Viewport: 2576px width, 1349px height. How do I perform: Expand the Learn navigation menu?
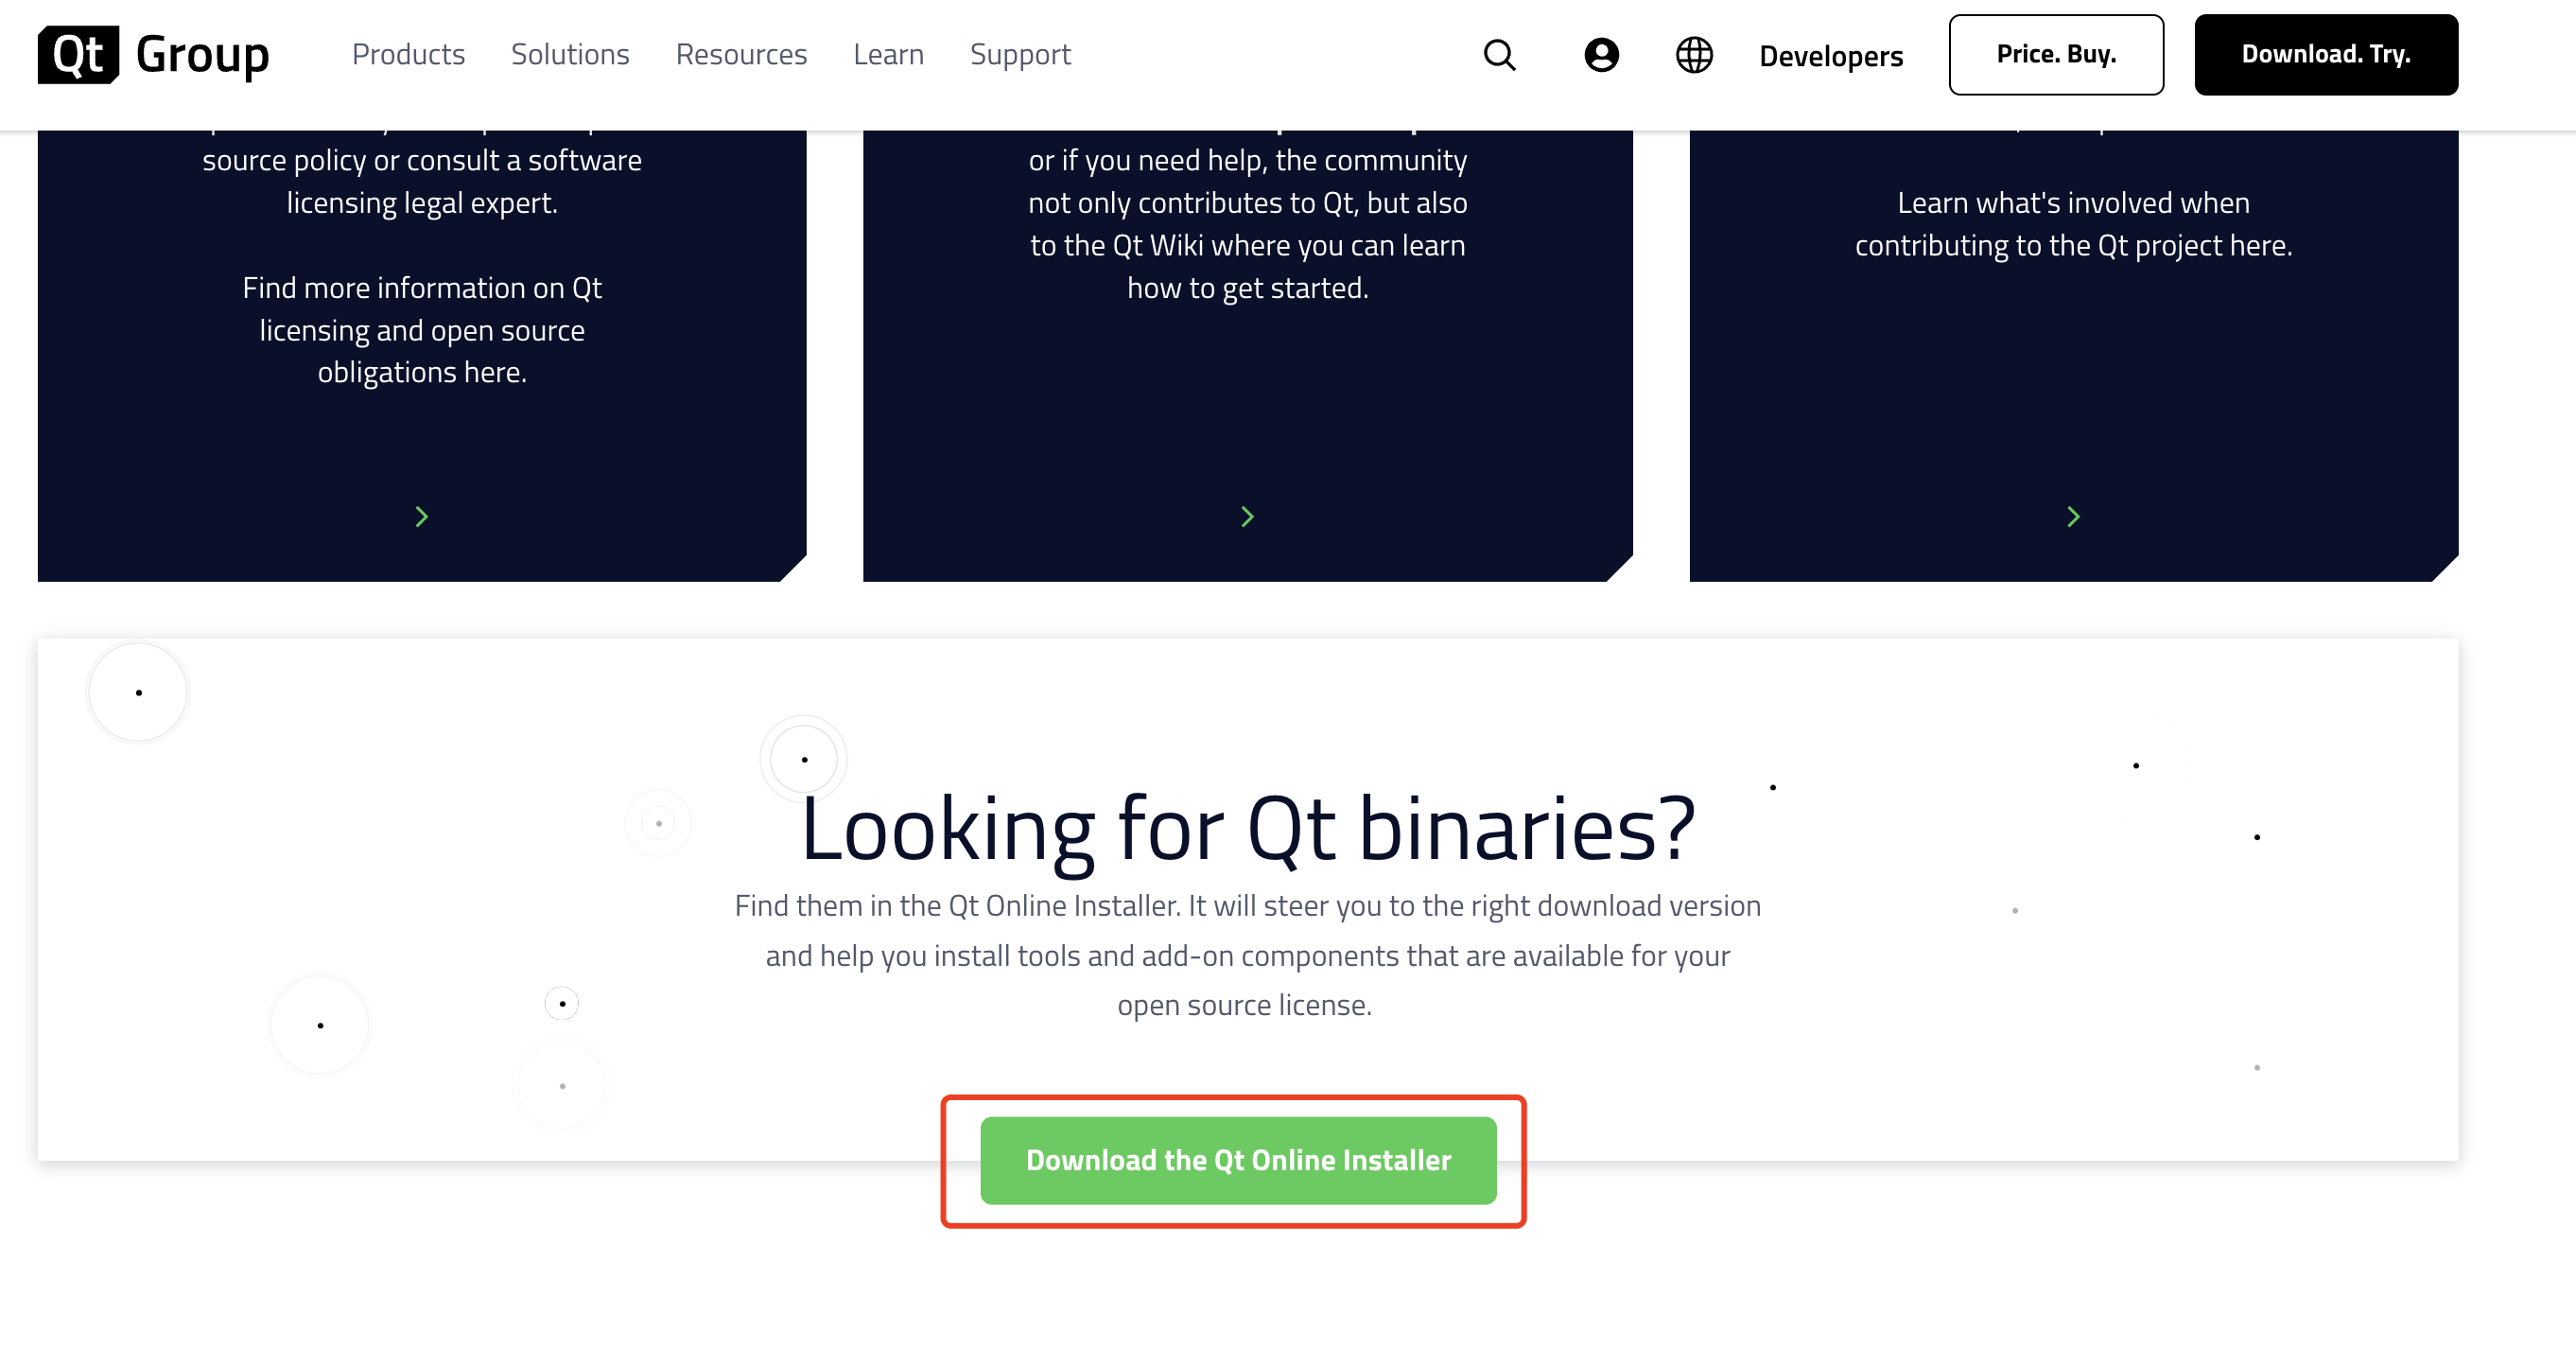click(x=888, y=54)
